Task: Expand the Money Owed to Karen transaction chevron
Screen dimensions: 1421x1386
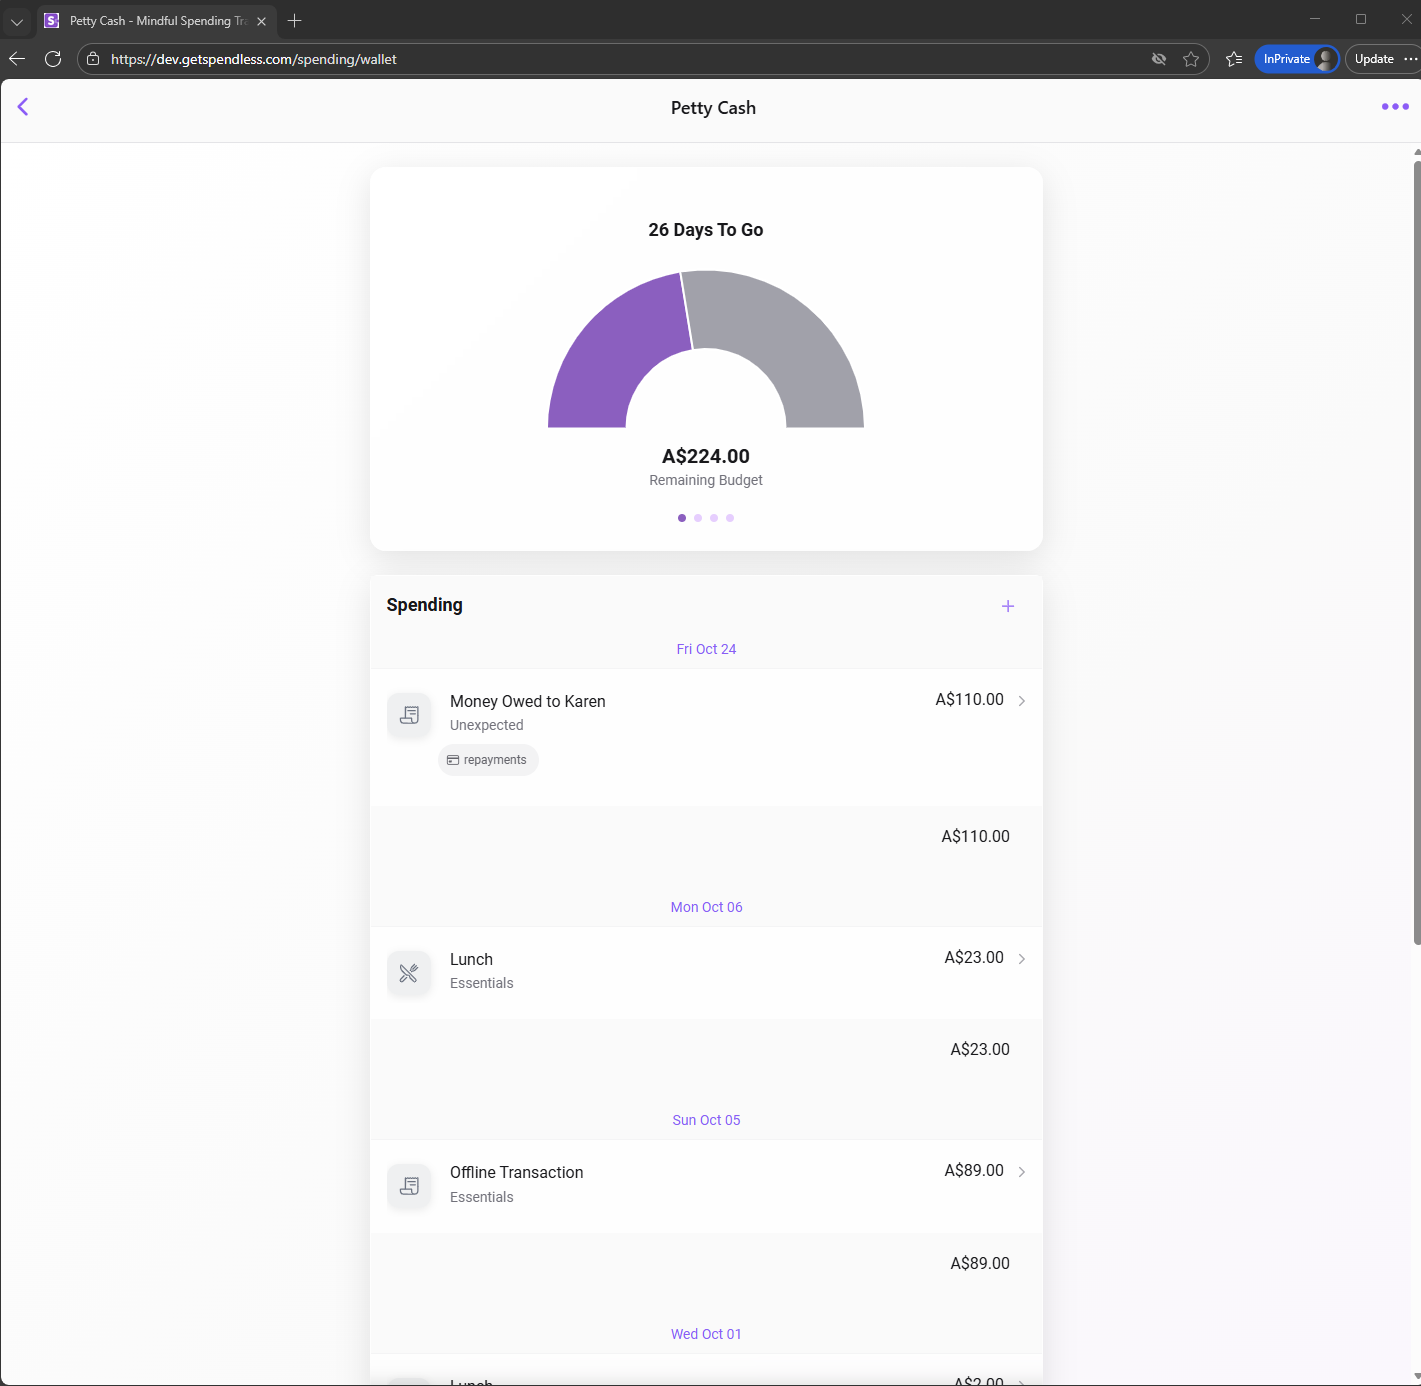Action: click(x=1021, y=700)
